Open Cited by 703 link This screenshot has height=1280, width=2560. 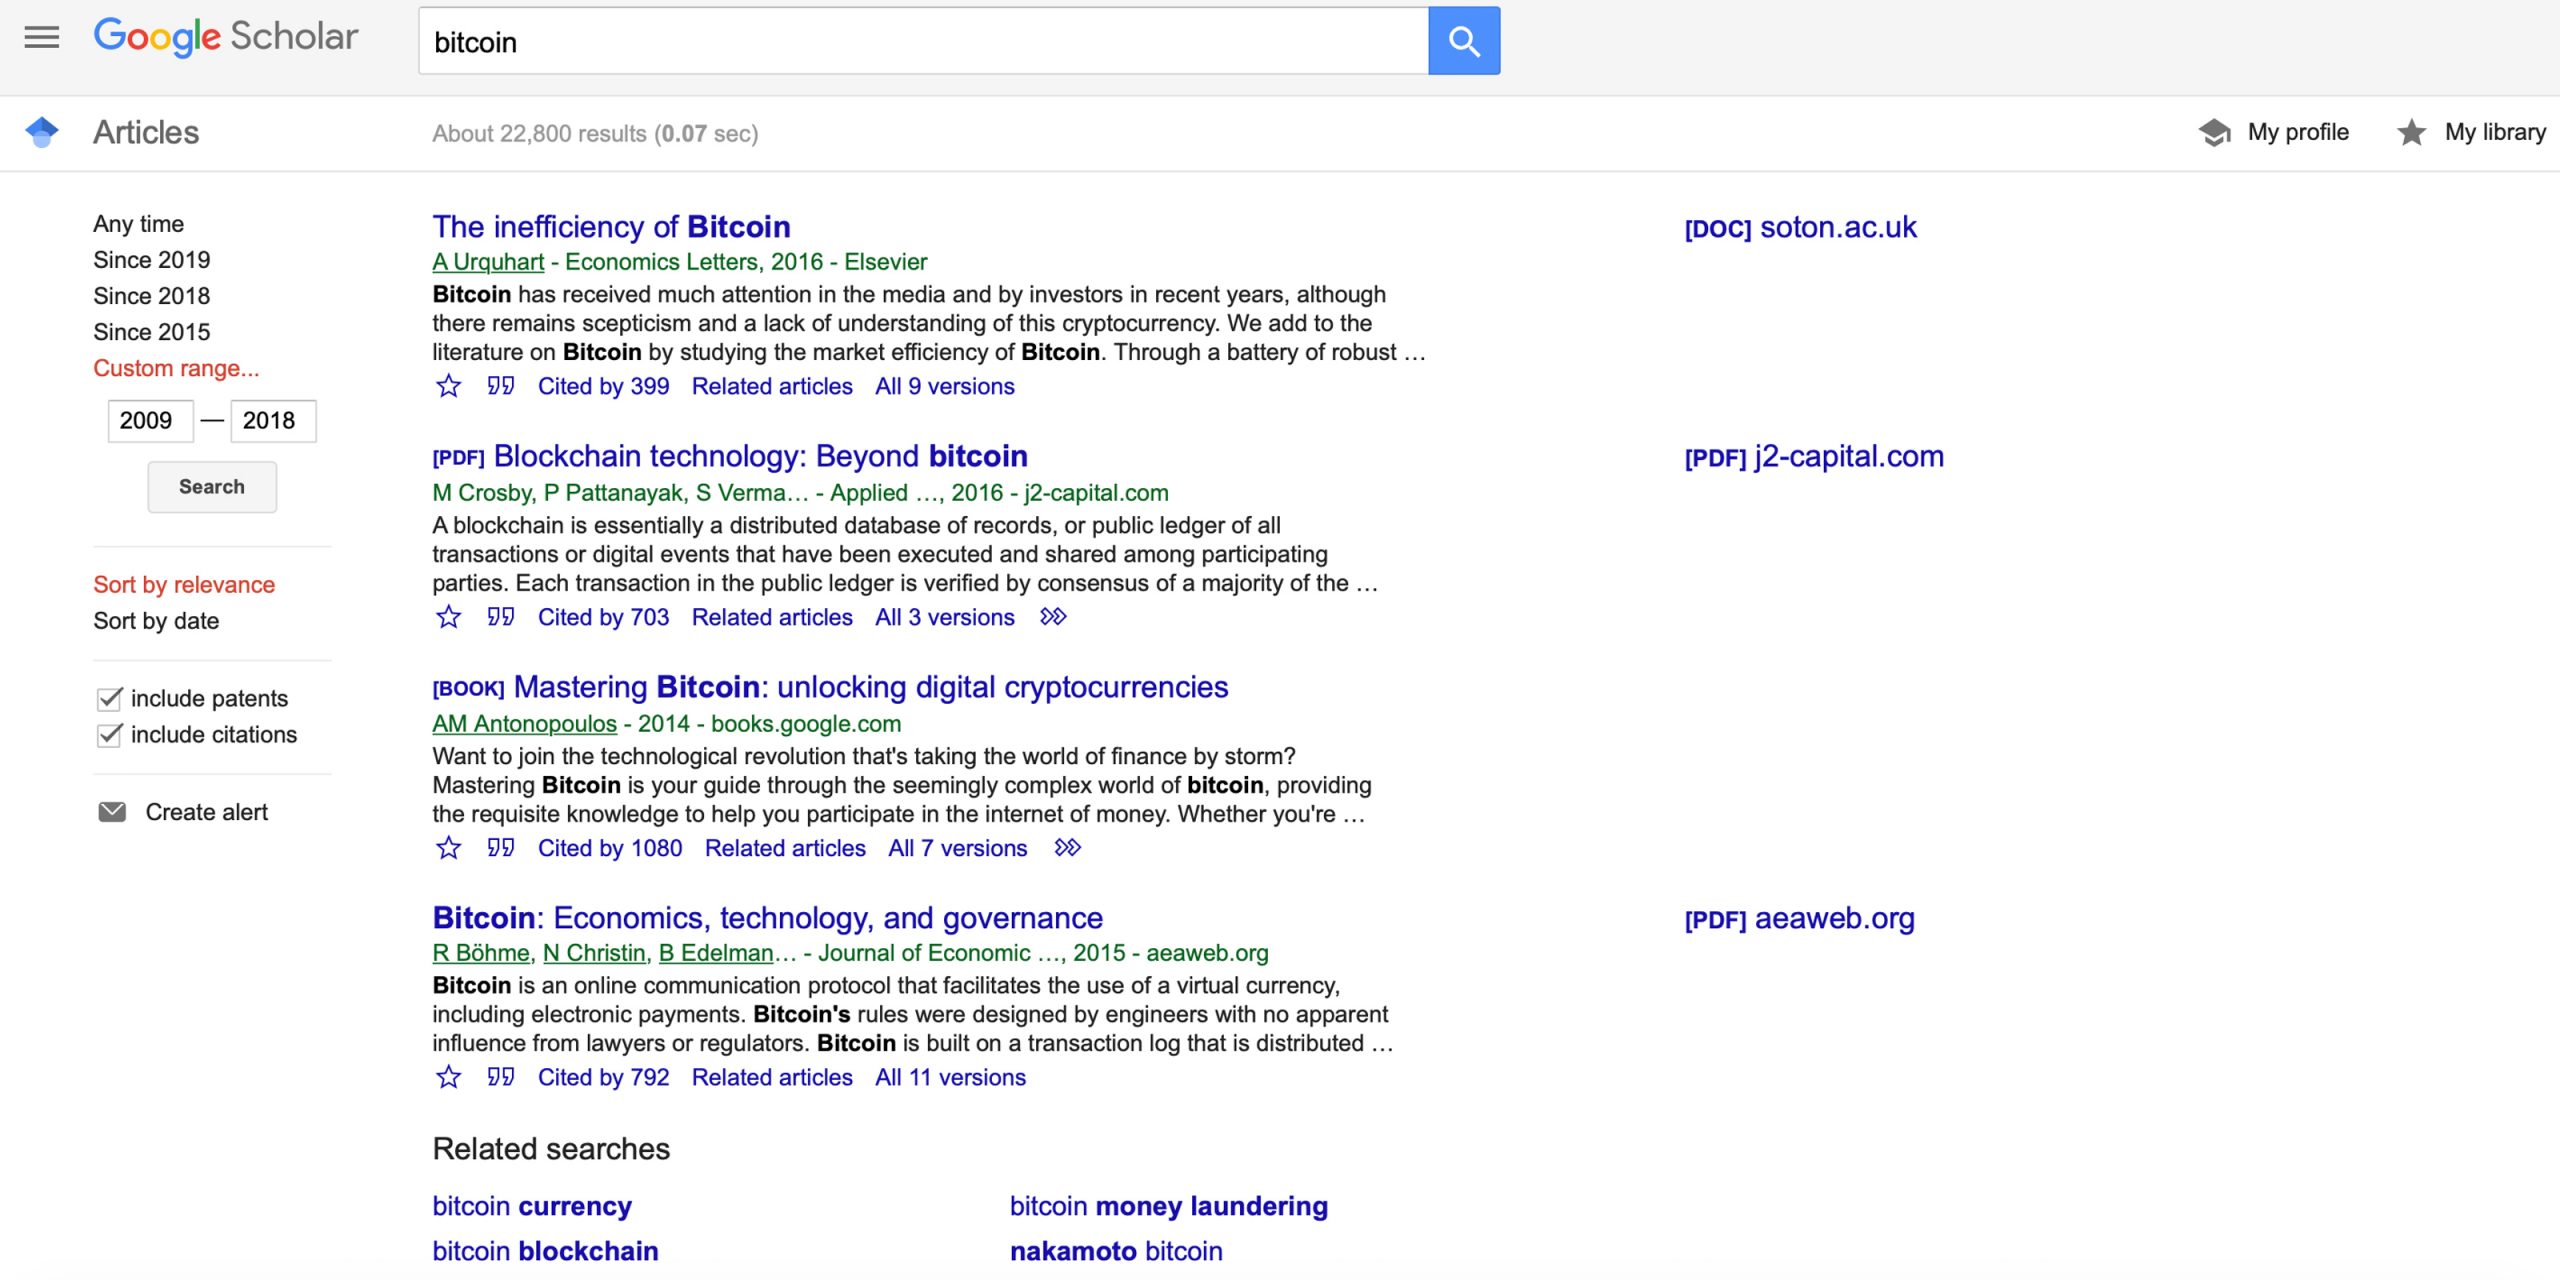point(603,617)
